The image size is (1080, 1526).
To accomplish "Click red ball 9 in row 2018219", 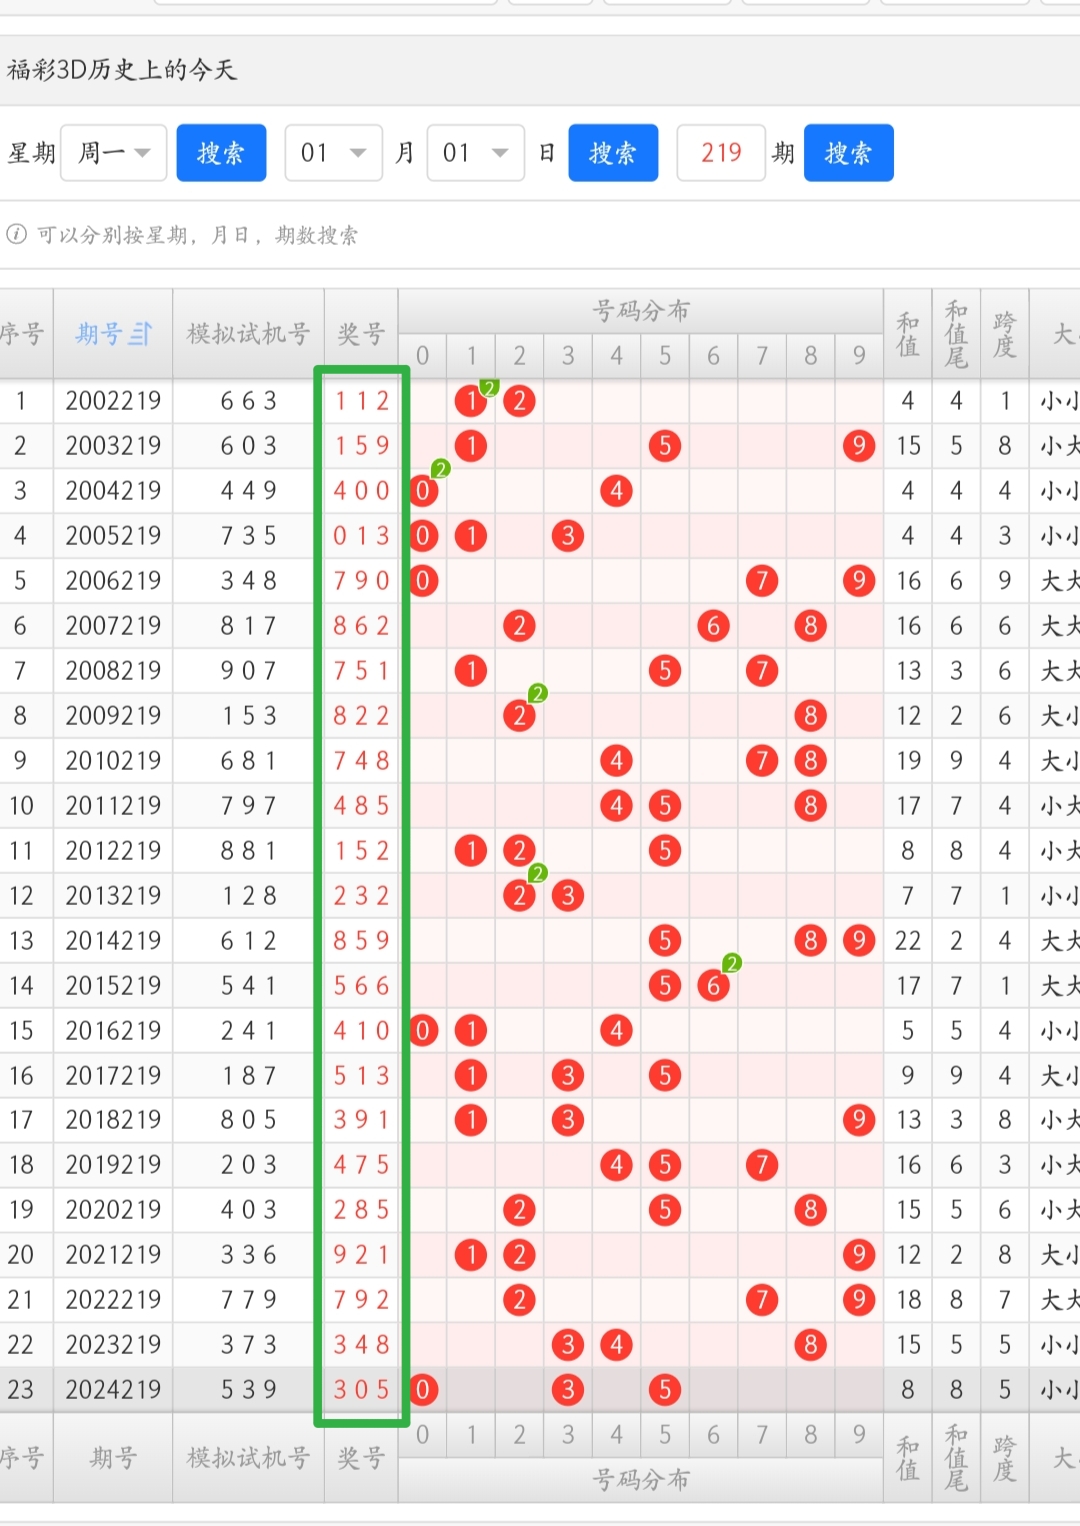I will click(859, 1120).
